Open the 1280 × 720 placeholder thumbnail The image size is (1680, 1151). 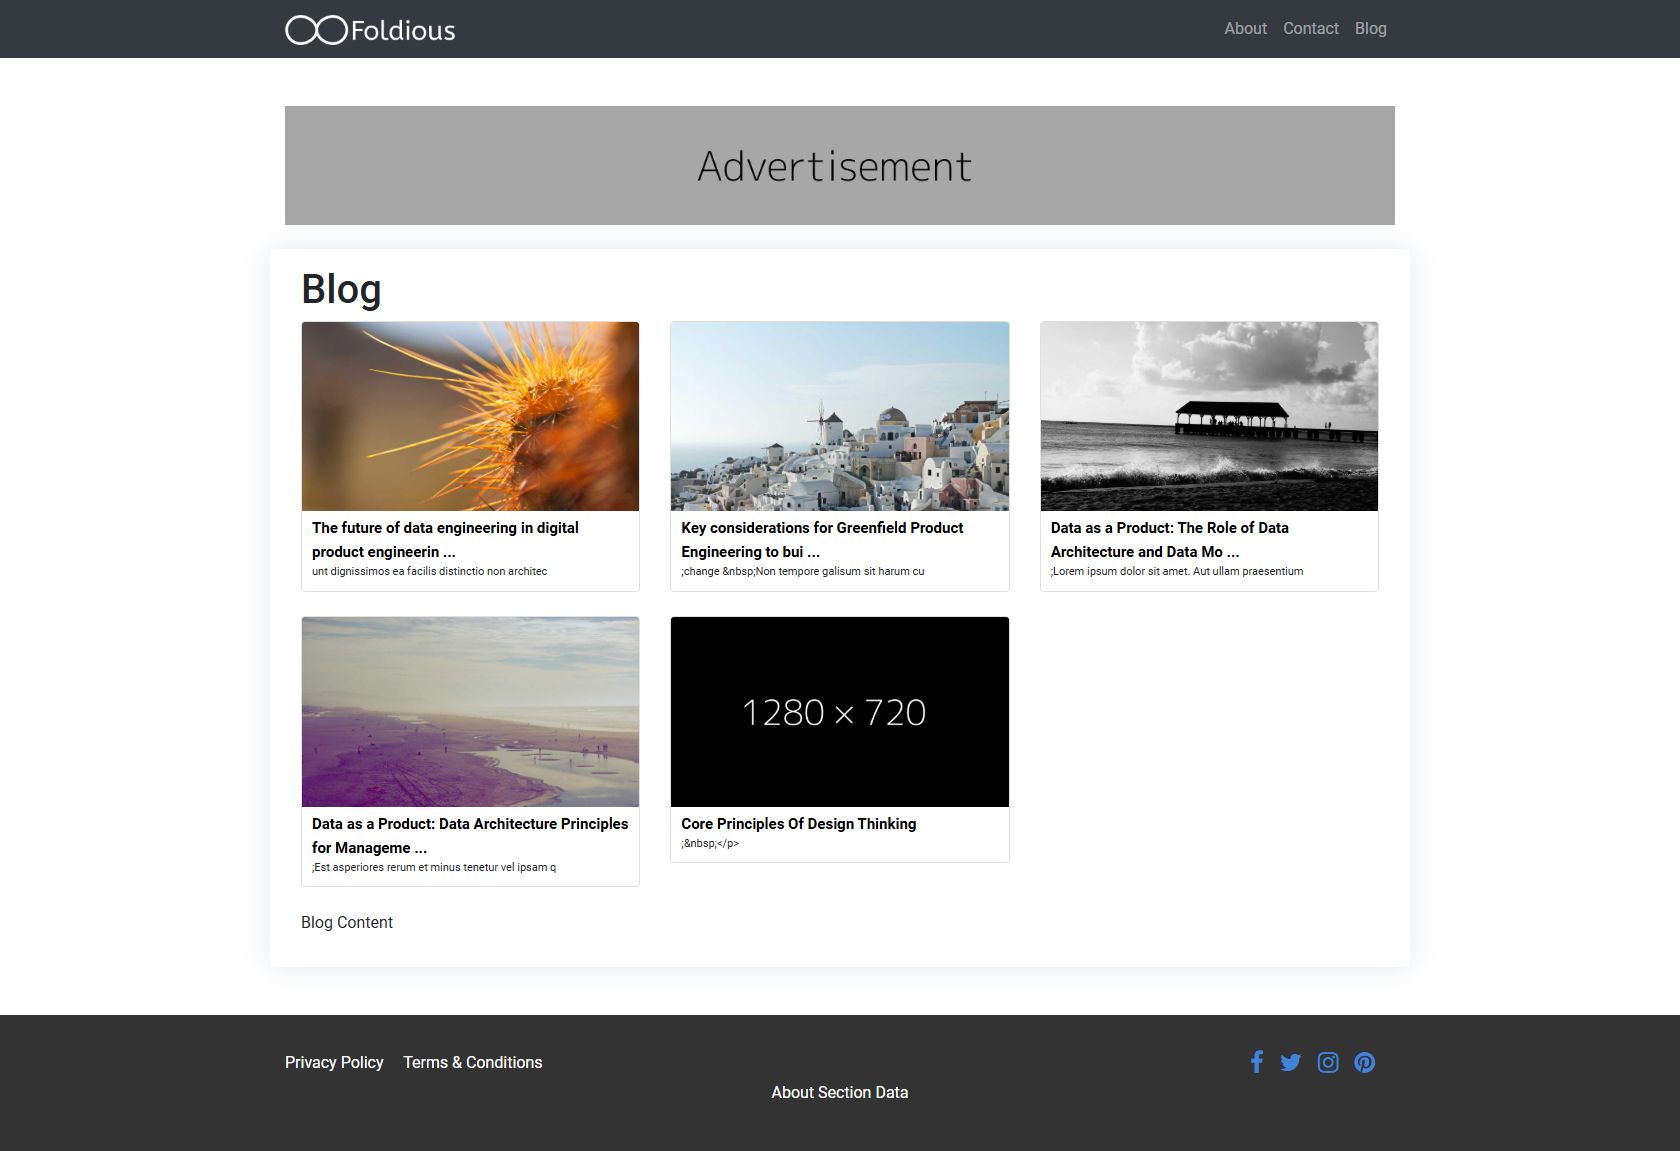[840, 712]
